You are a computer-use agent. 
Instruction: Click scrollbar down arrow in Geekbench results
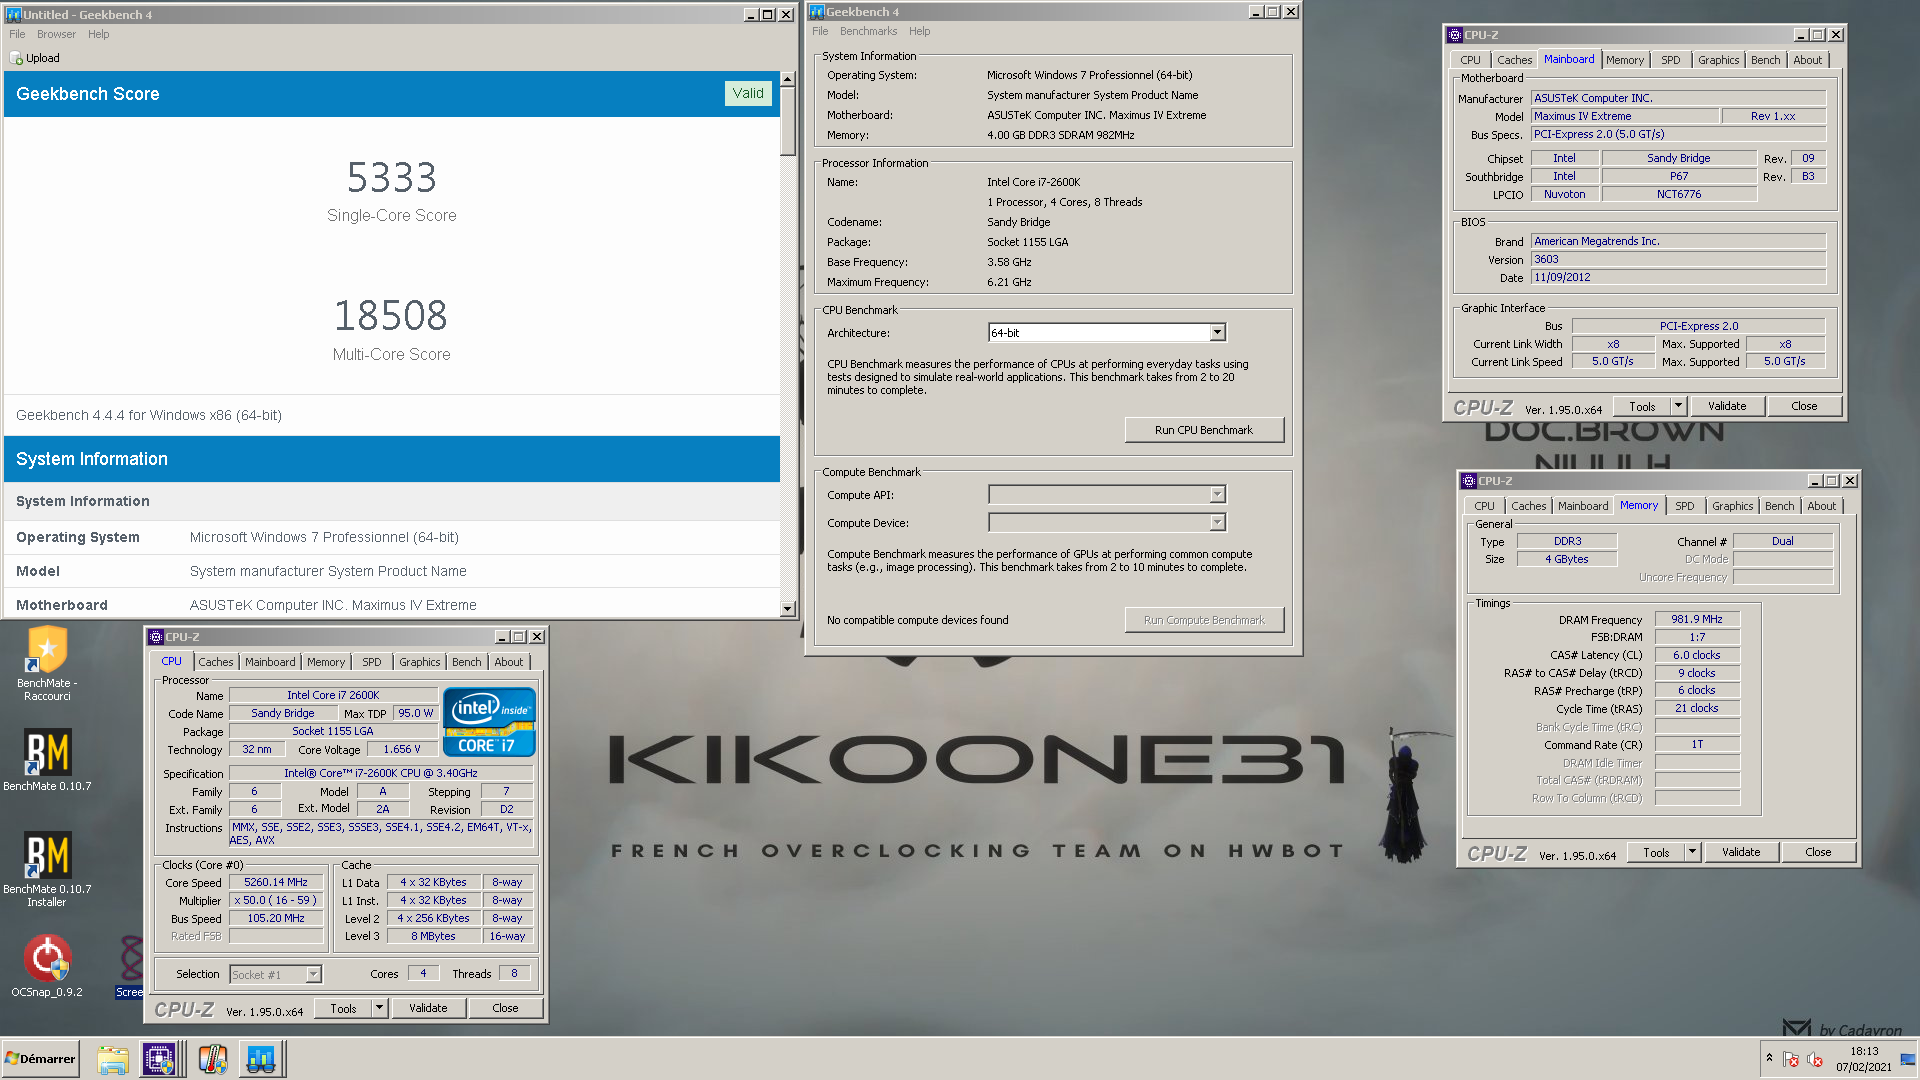(788, 609)
